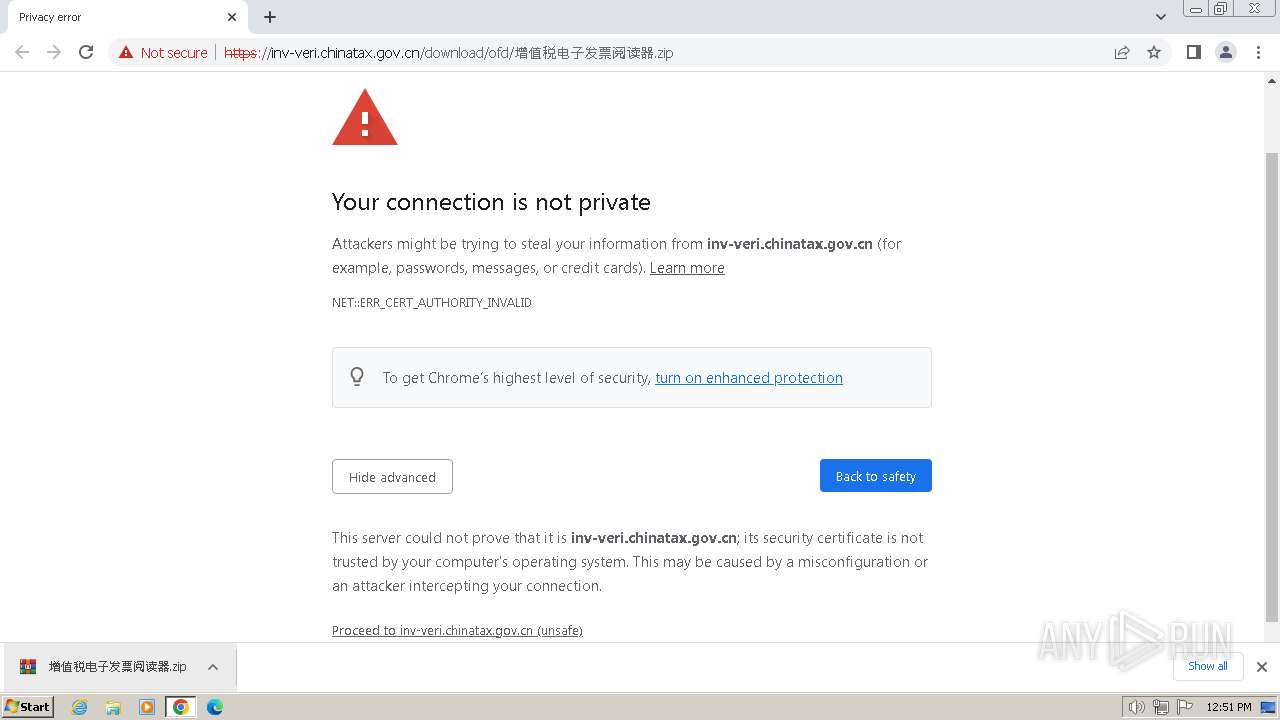Open the Not secure warning indicator
The height and width of the screenshot is (720, 1280).
pyautogui.click(x=163, y=53)
